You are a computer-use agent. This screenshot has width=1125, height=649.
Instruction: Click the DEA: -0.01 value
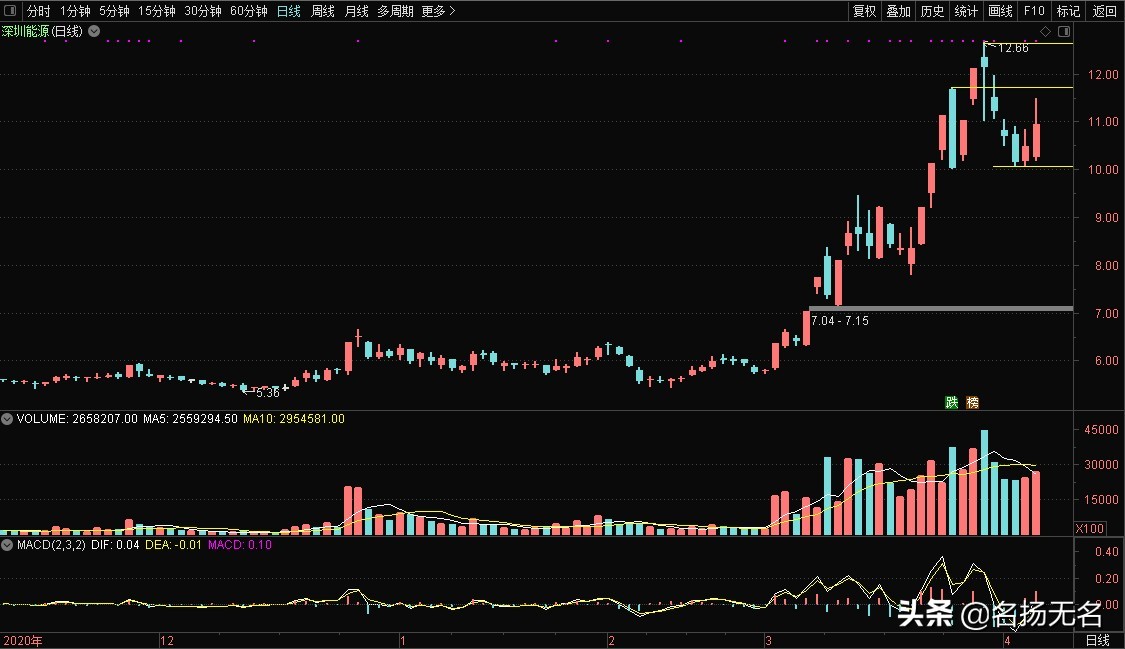(x=173, y=544)
